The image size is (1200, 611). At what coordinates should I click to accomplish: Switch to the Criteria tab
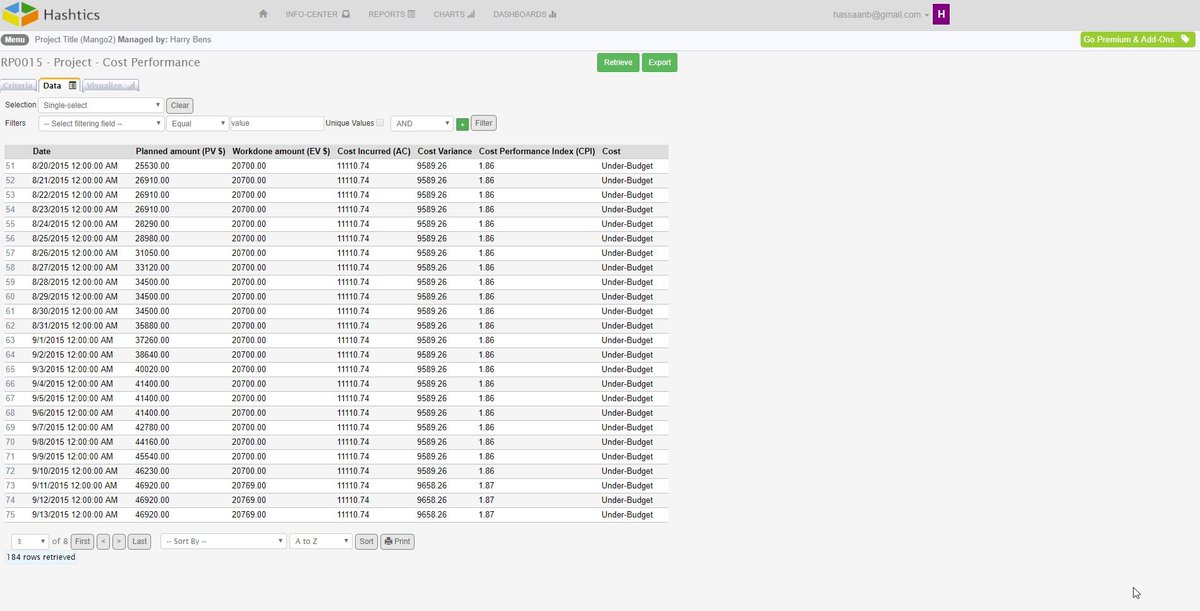click(19, 86)
